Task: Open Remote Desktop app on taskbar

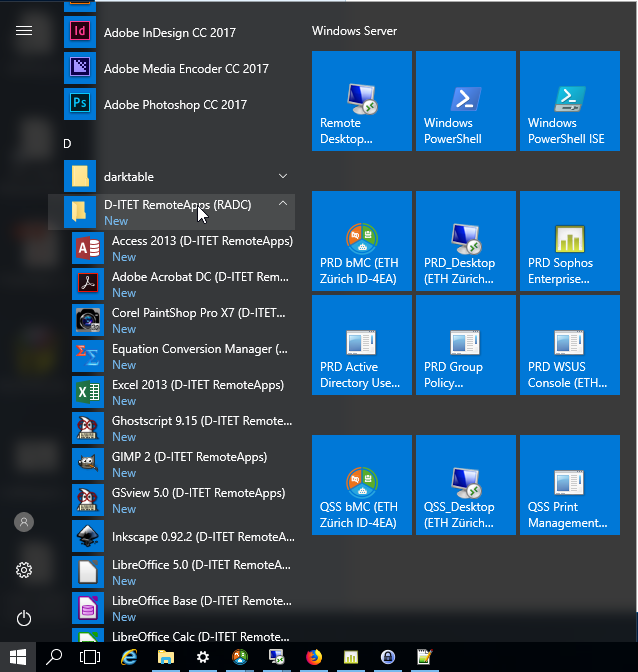Action: click(277, 657)
